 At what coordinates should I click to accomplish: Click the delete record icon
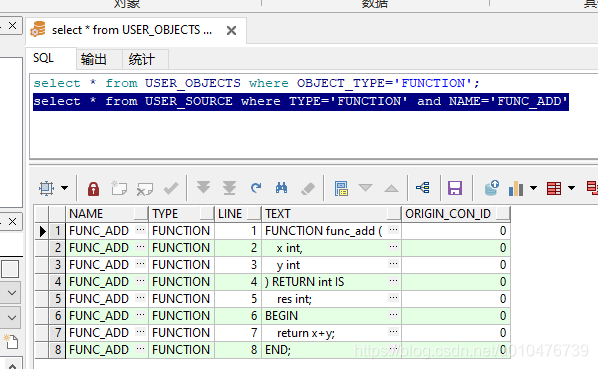click(145, 188)
